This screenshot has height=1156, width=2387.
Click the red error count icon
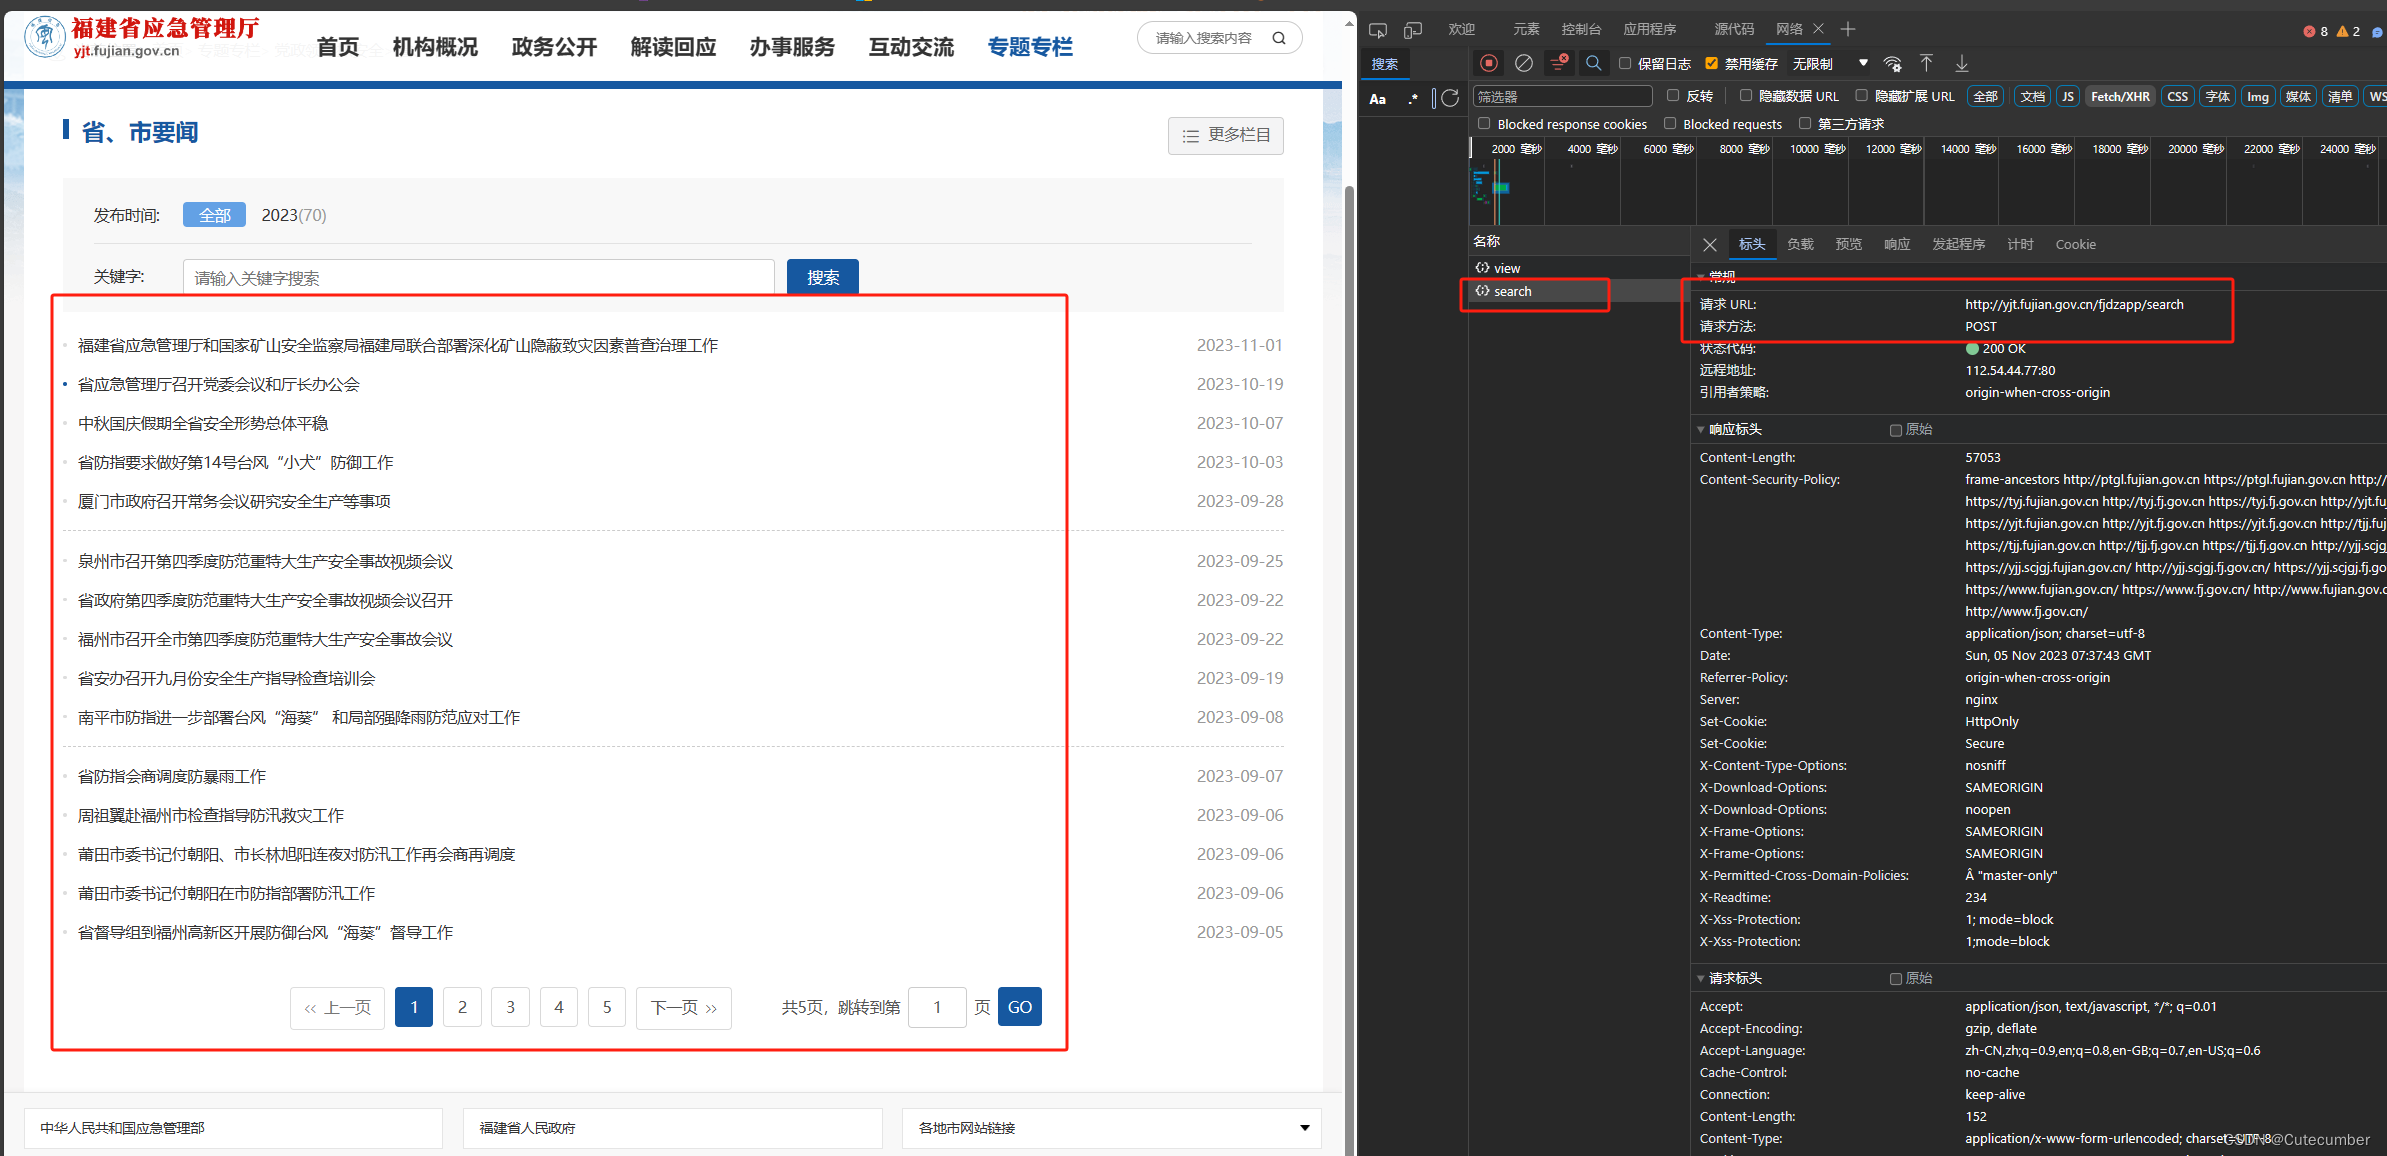(x=2309, y=31)
